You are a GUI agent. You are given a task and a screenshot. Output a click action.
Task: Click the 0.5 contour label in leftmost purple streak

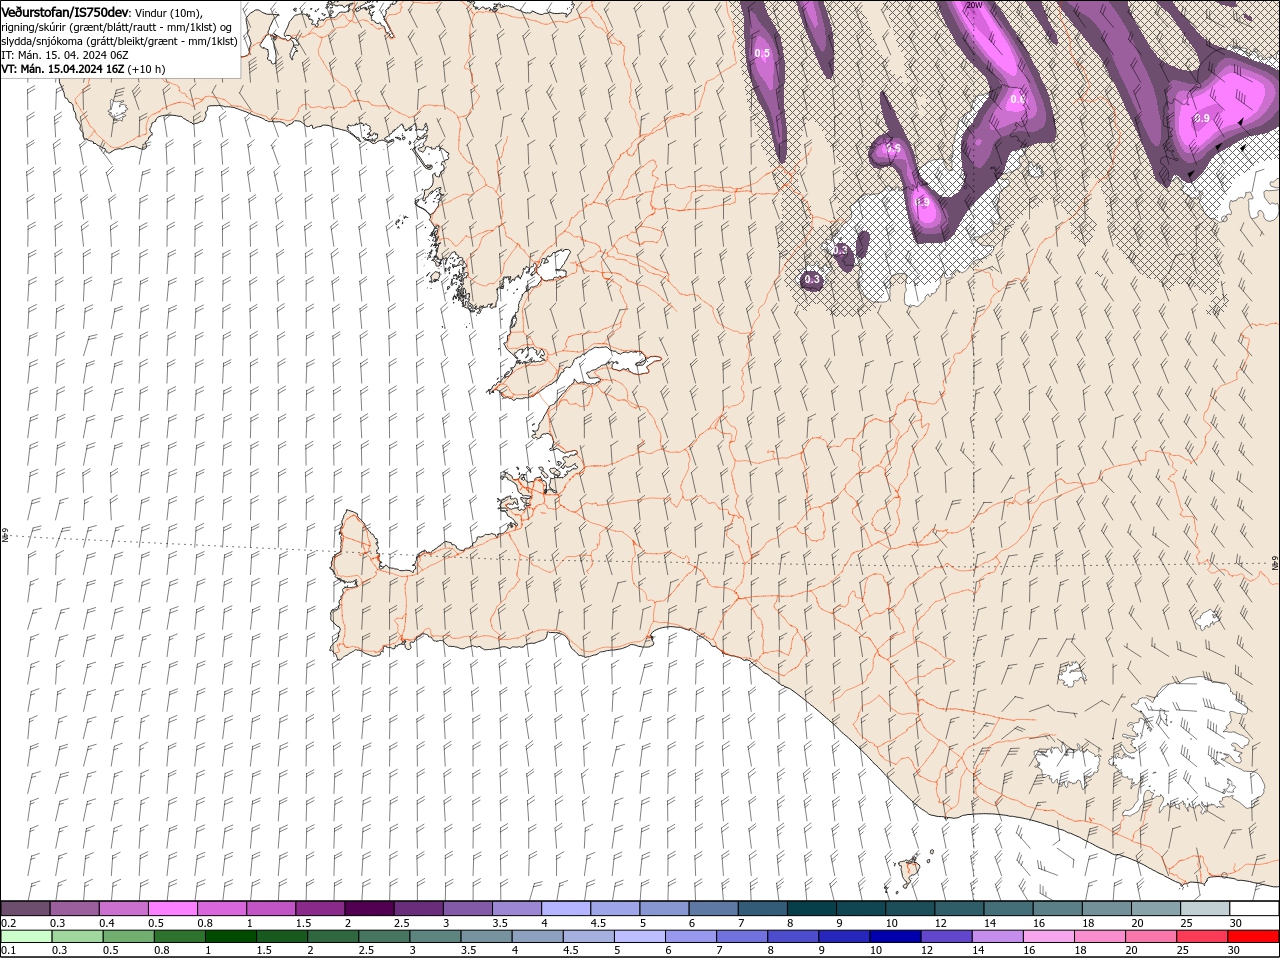click(x=762, y=53)
